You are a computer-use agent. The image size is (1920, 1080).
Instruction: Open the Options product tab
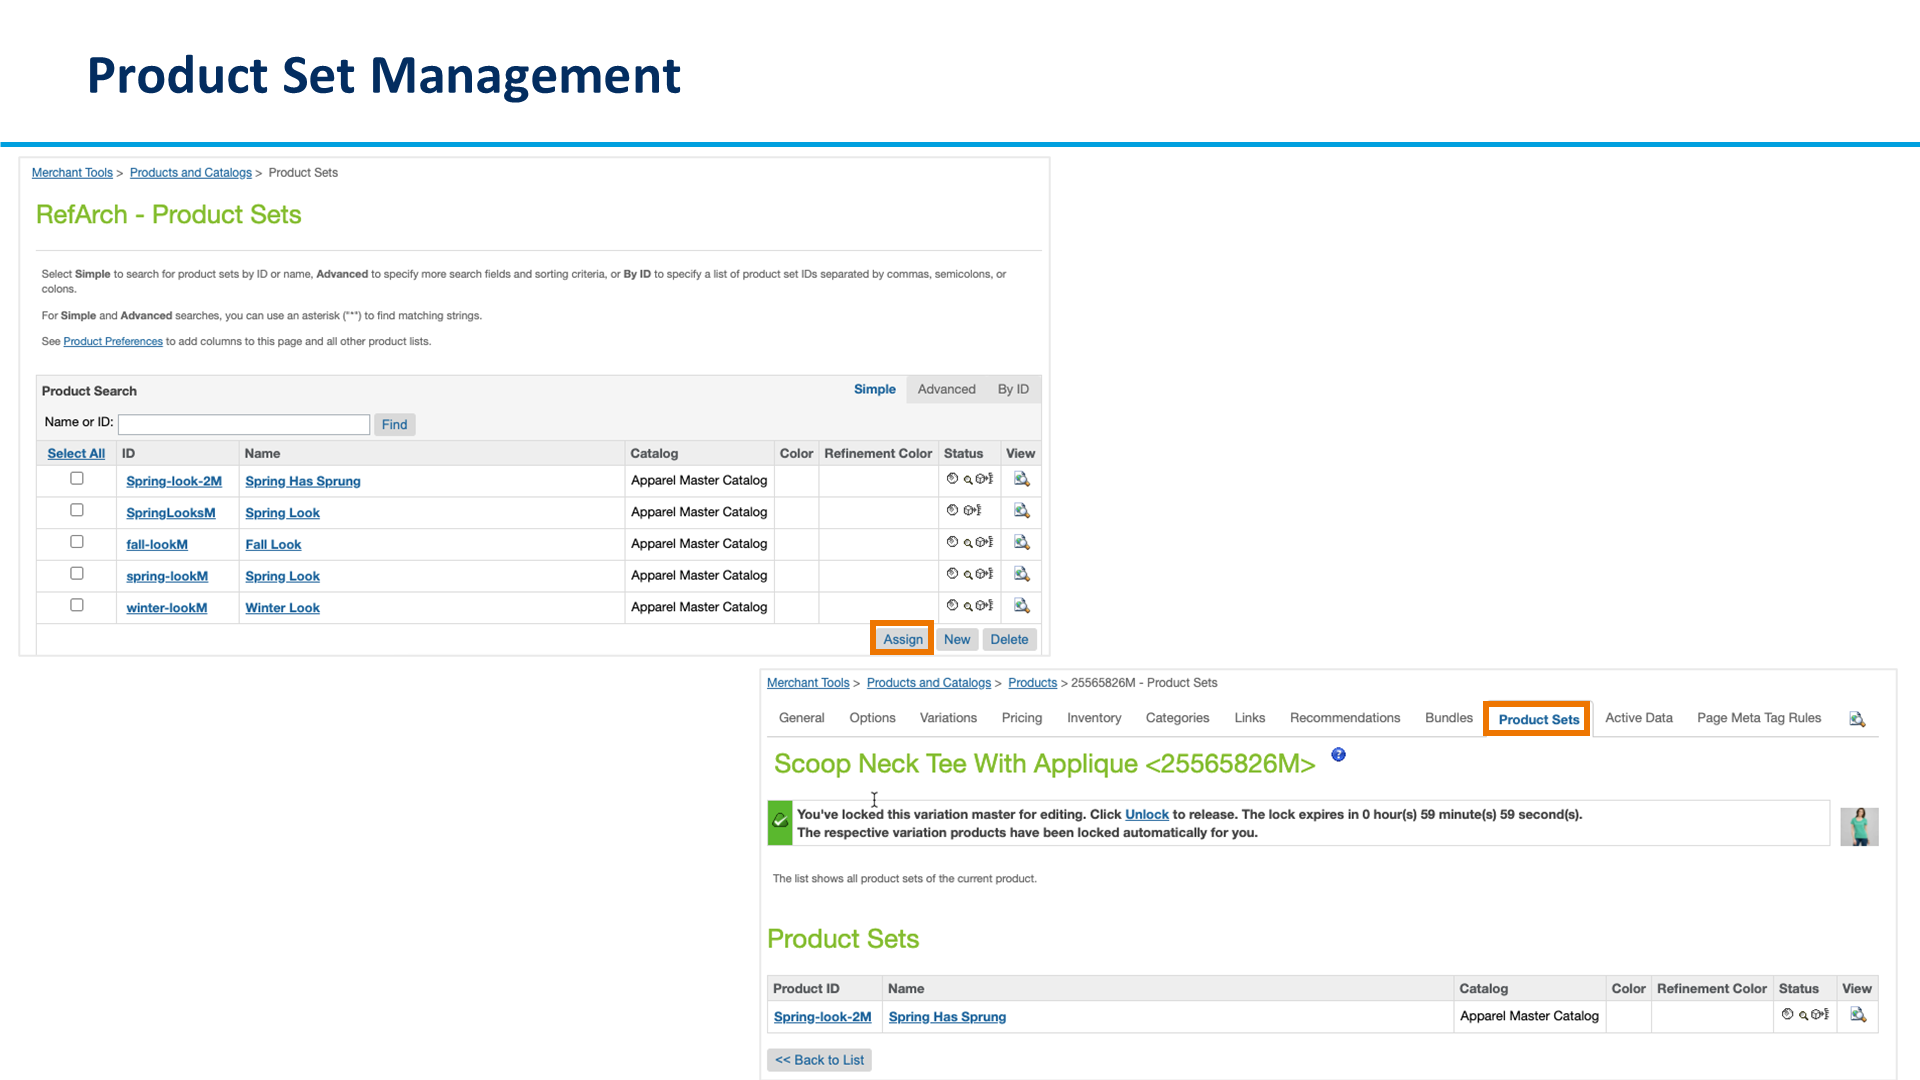tap(872, 718)
